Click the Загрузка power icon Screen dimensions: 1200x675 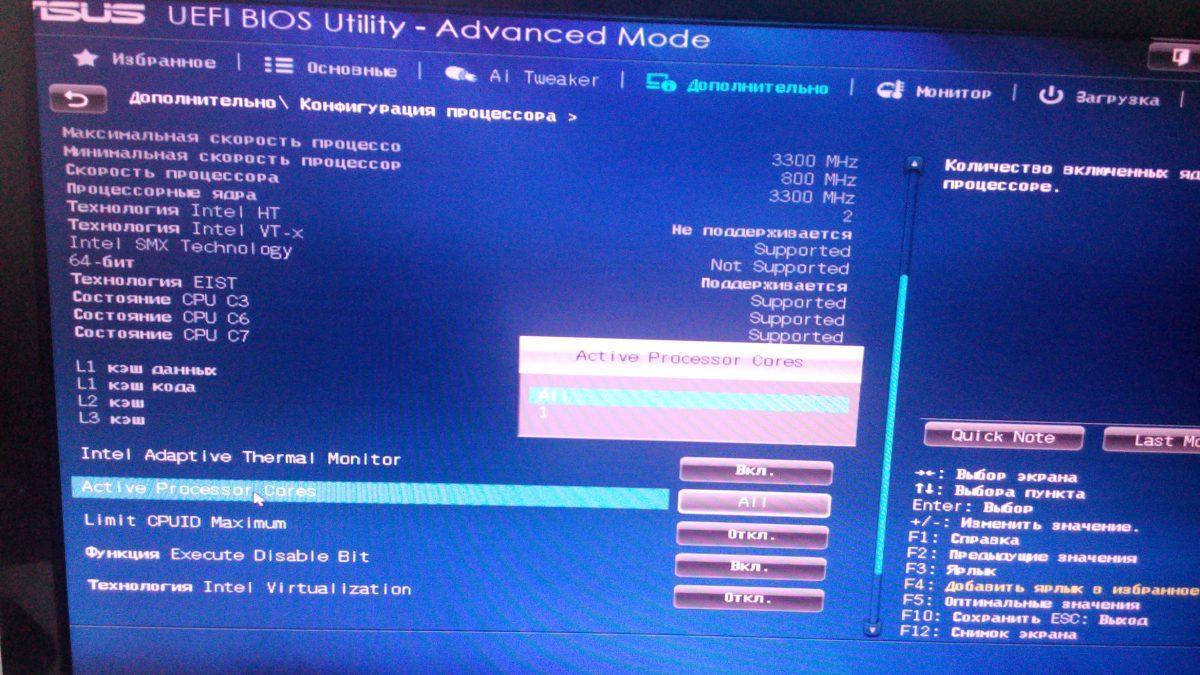pos(1051,95)
